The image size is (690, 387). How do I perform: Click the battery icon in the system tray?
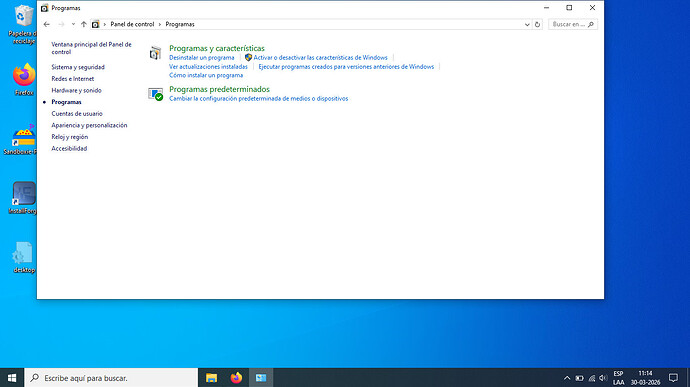tap(580, 378)
